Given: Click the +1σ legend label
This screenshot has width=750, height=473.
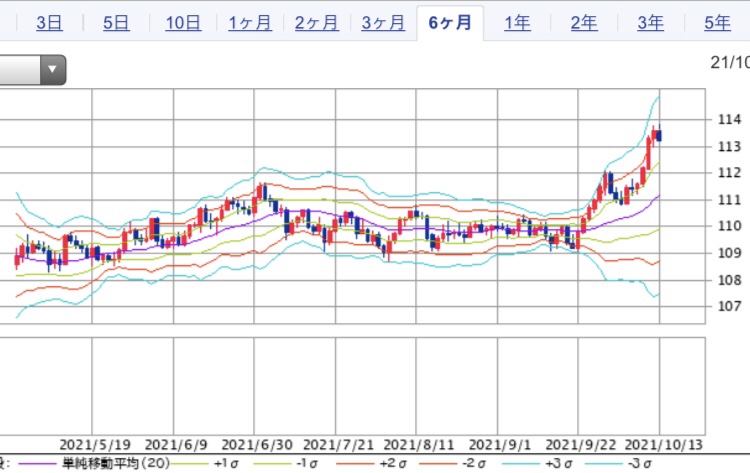Looking at the screenshot, I should click(x=226, y=463).
